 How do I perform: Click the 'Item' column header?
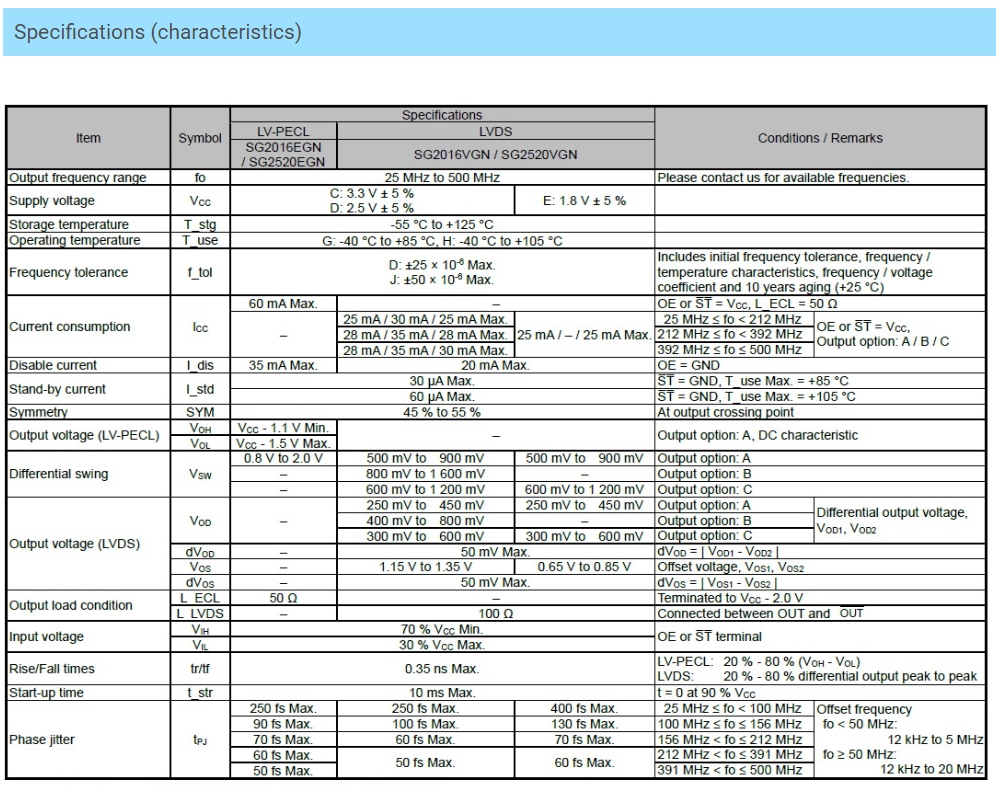point(88,138)
